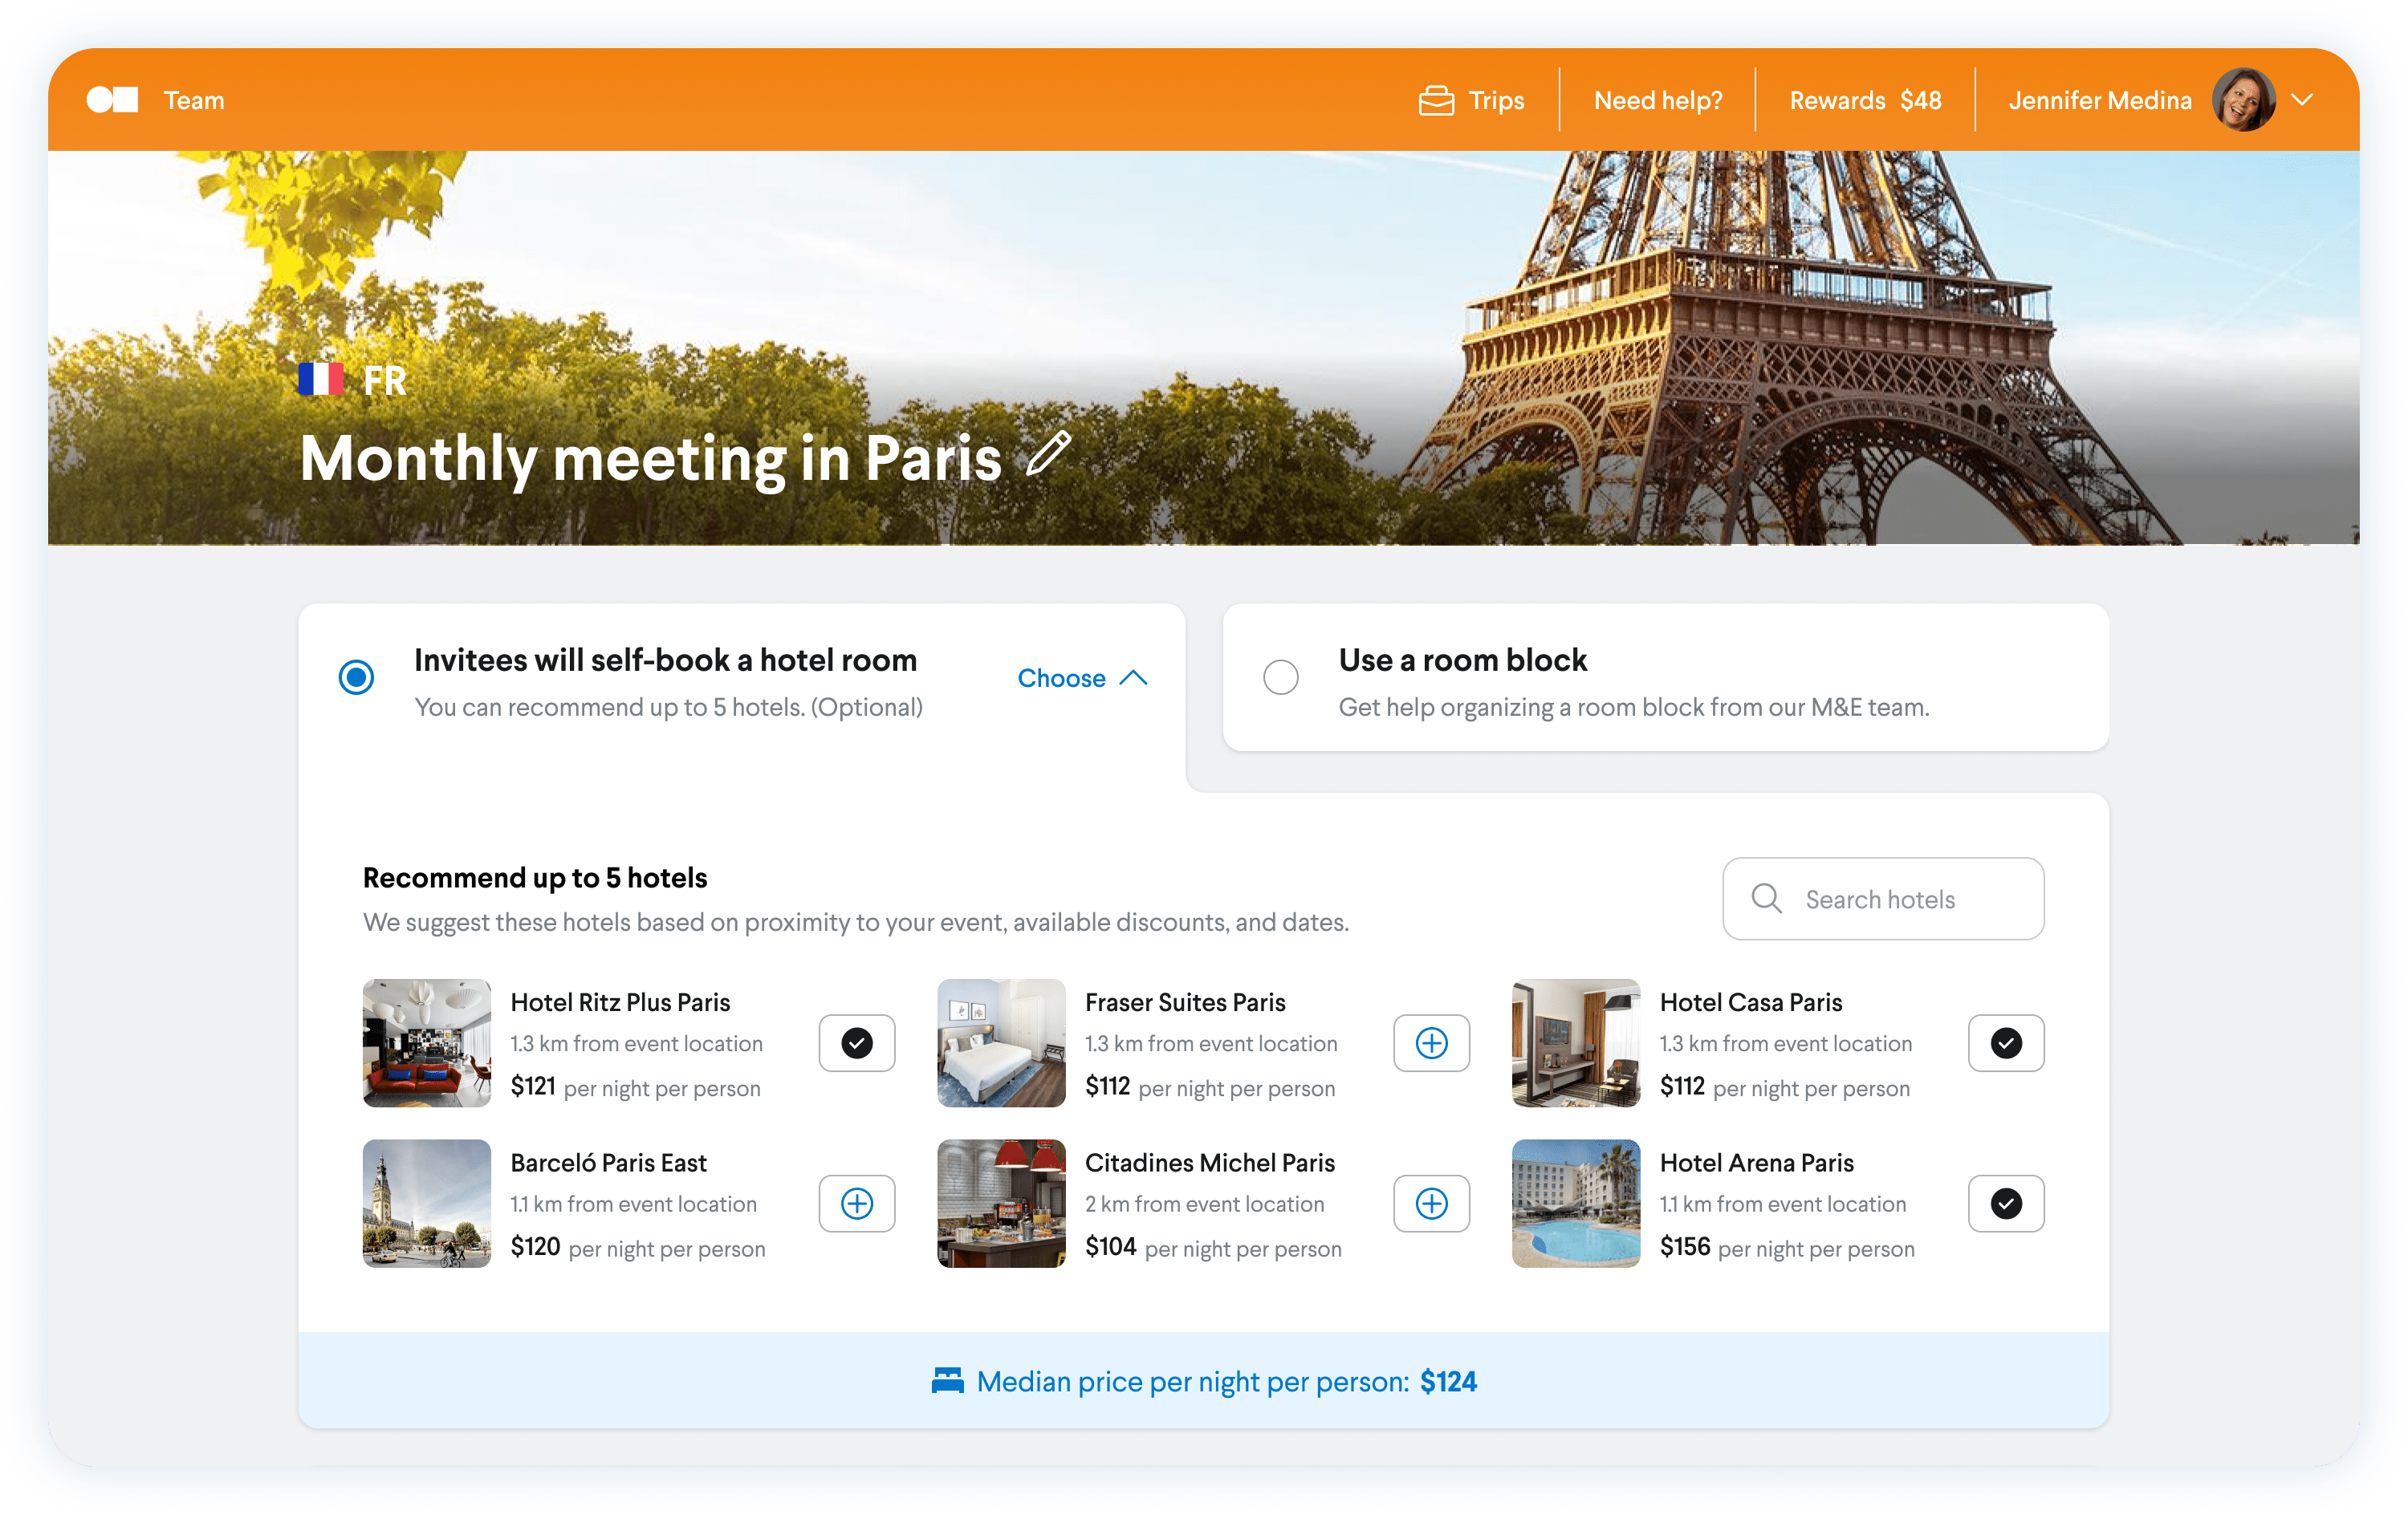Viewport: 2408px width, 1515px height.
Task: Open the Need help? menu
Action: click(x=1657, y=100)
